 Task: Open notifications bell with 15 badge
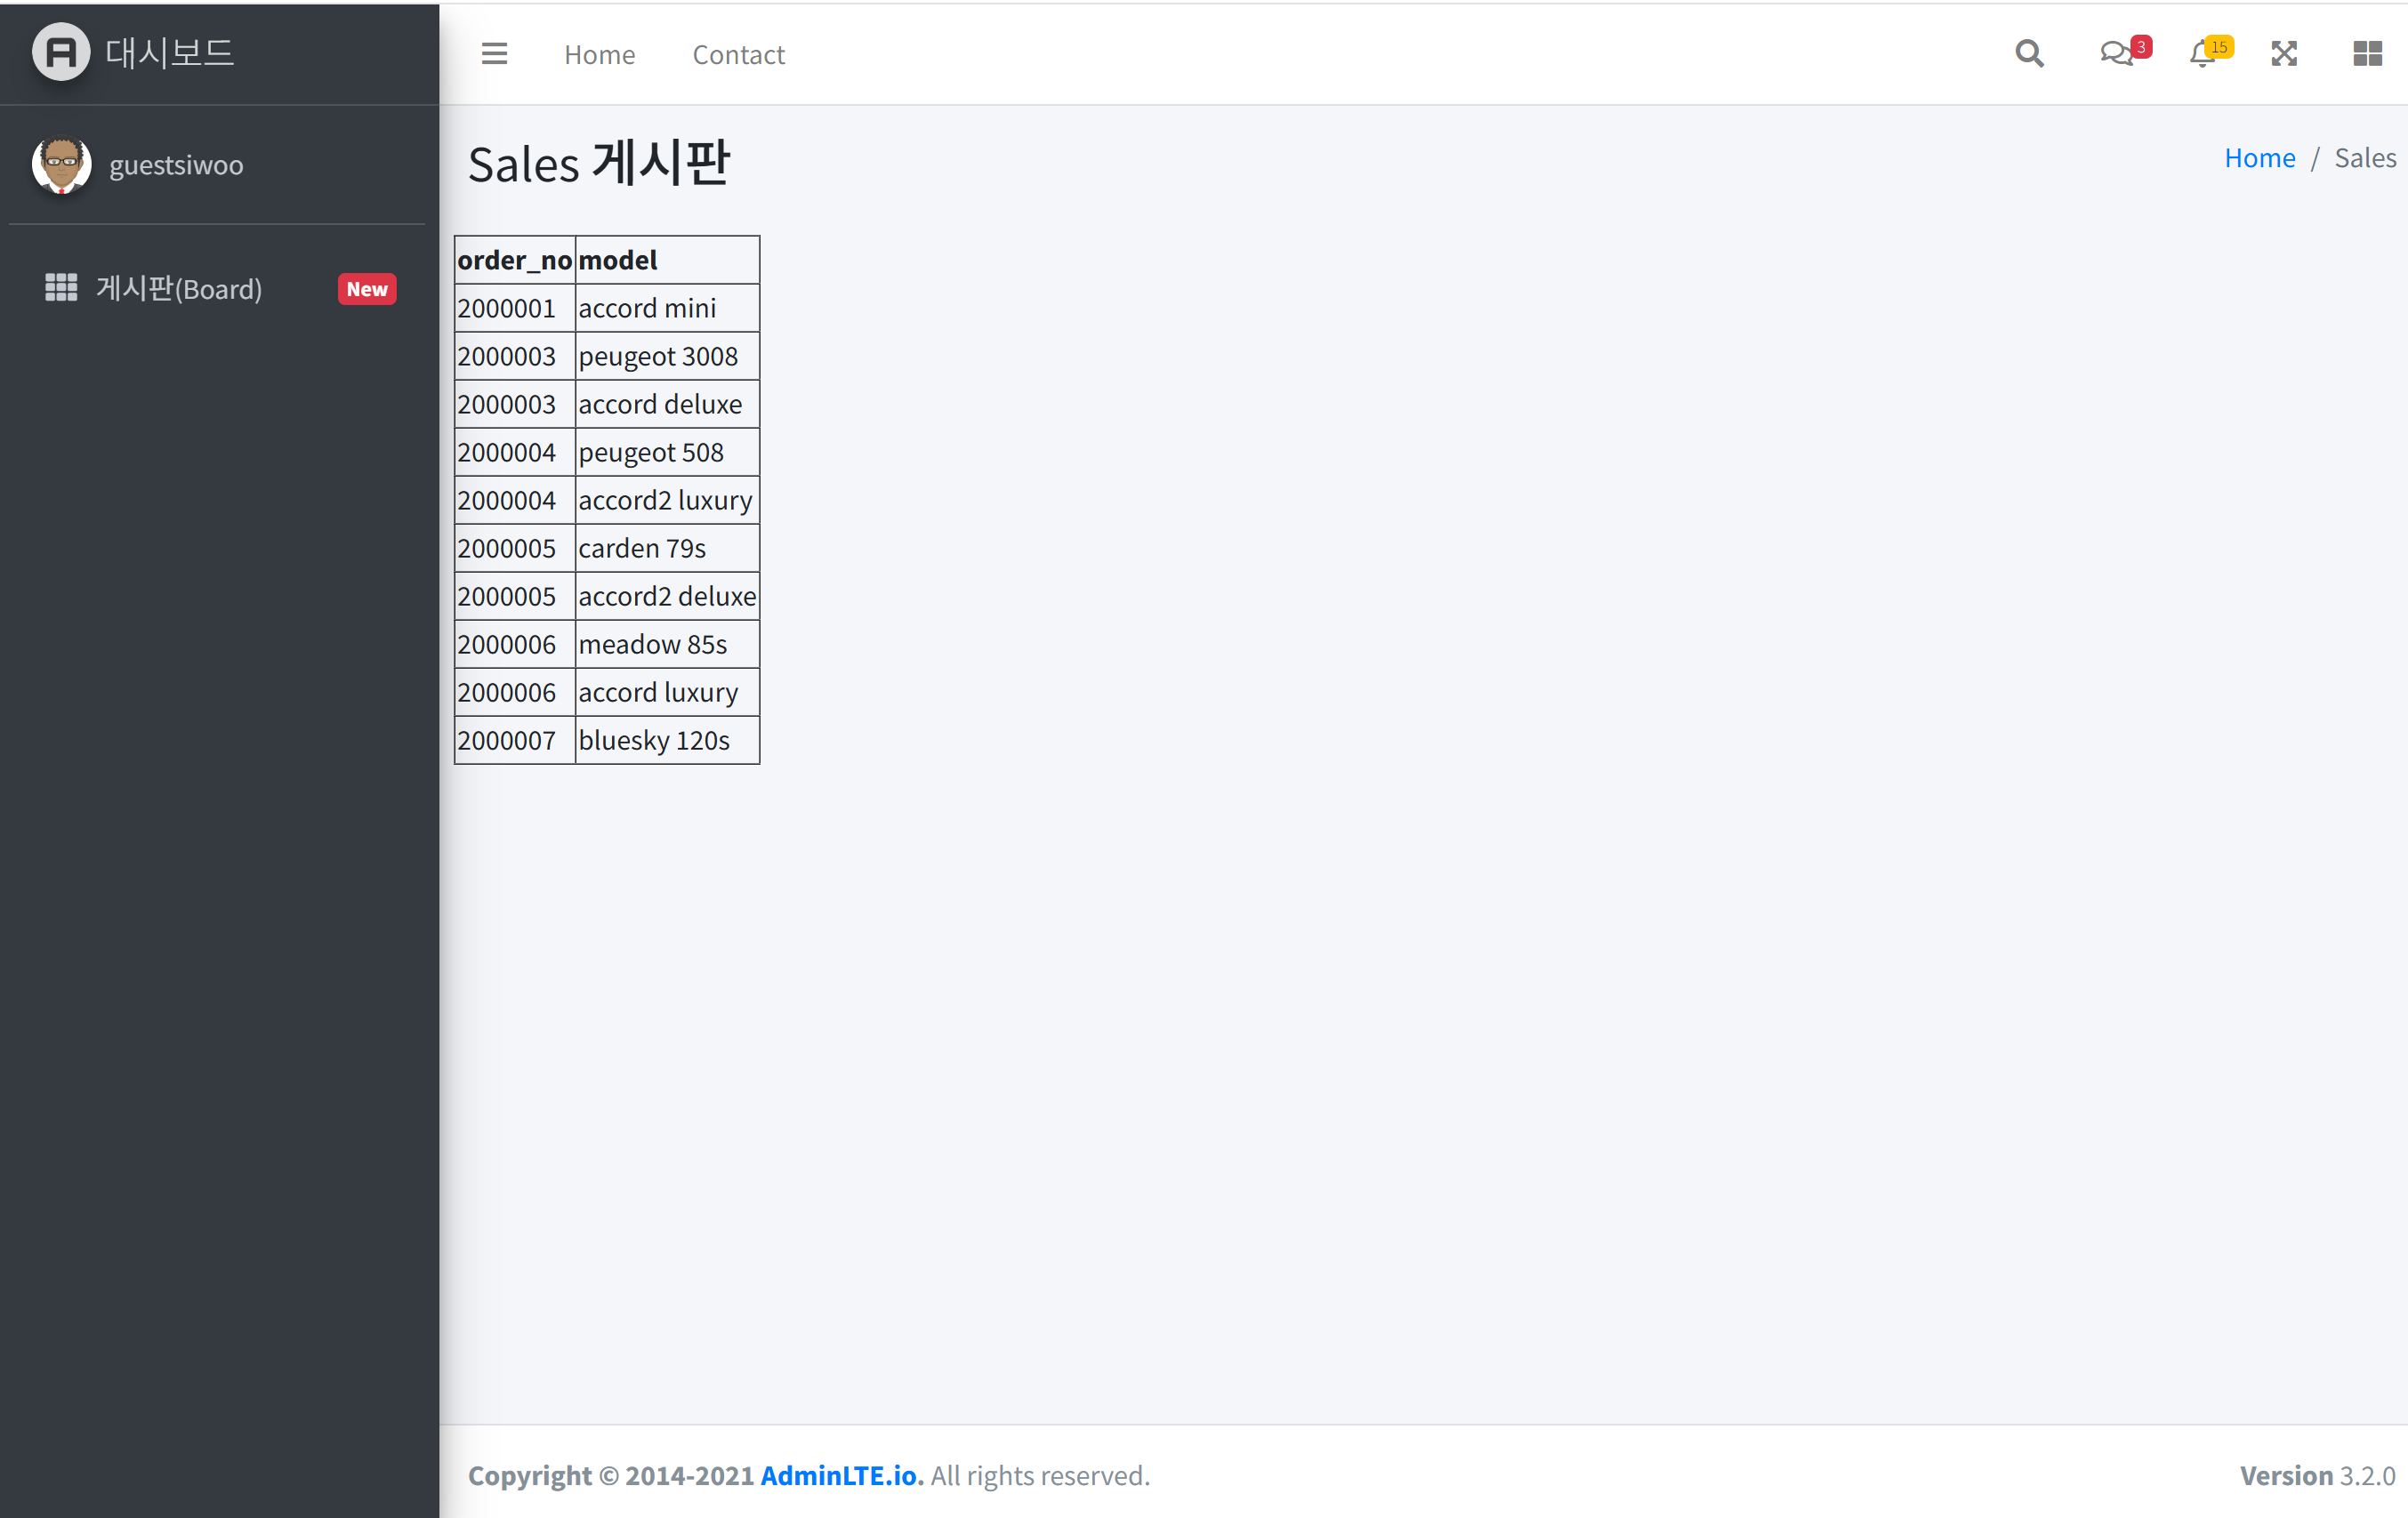pyautogui.click(x=2203, y=54)
